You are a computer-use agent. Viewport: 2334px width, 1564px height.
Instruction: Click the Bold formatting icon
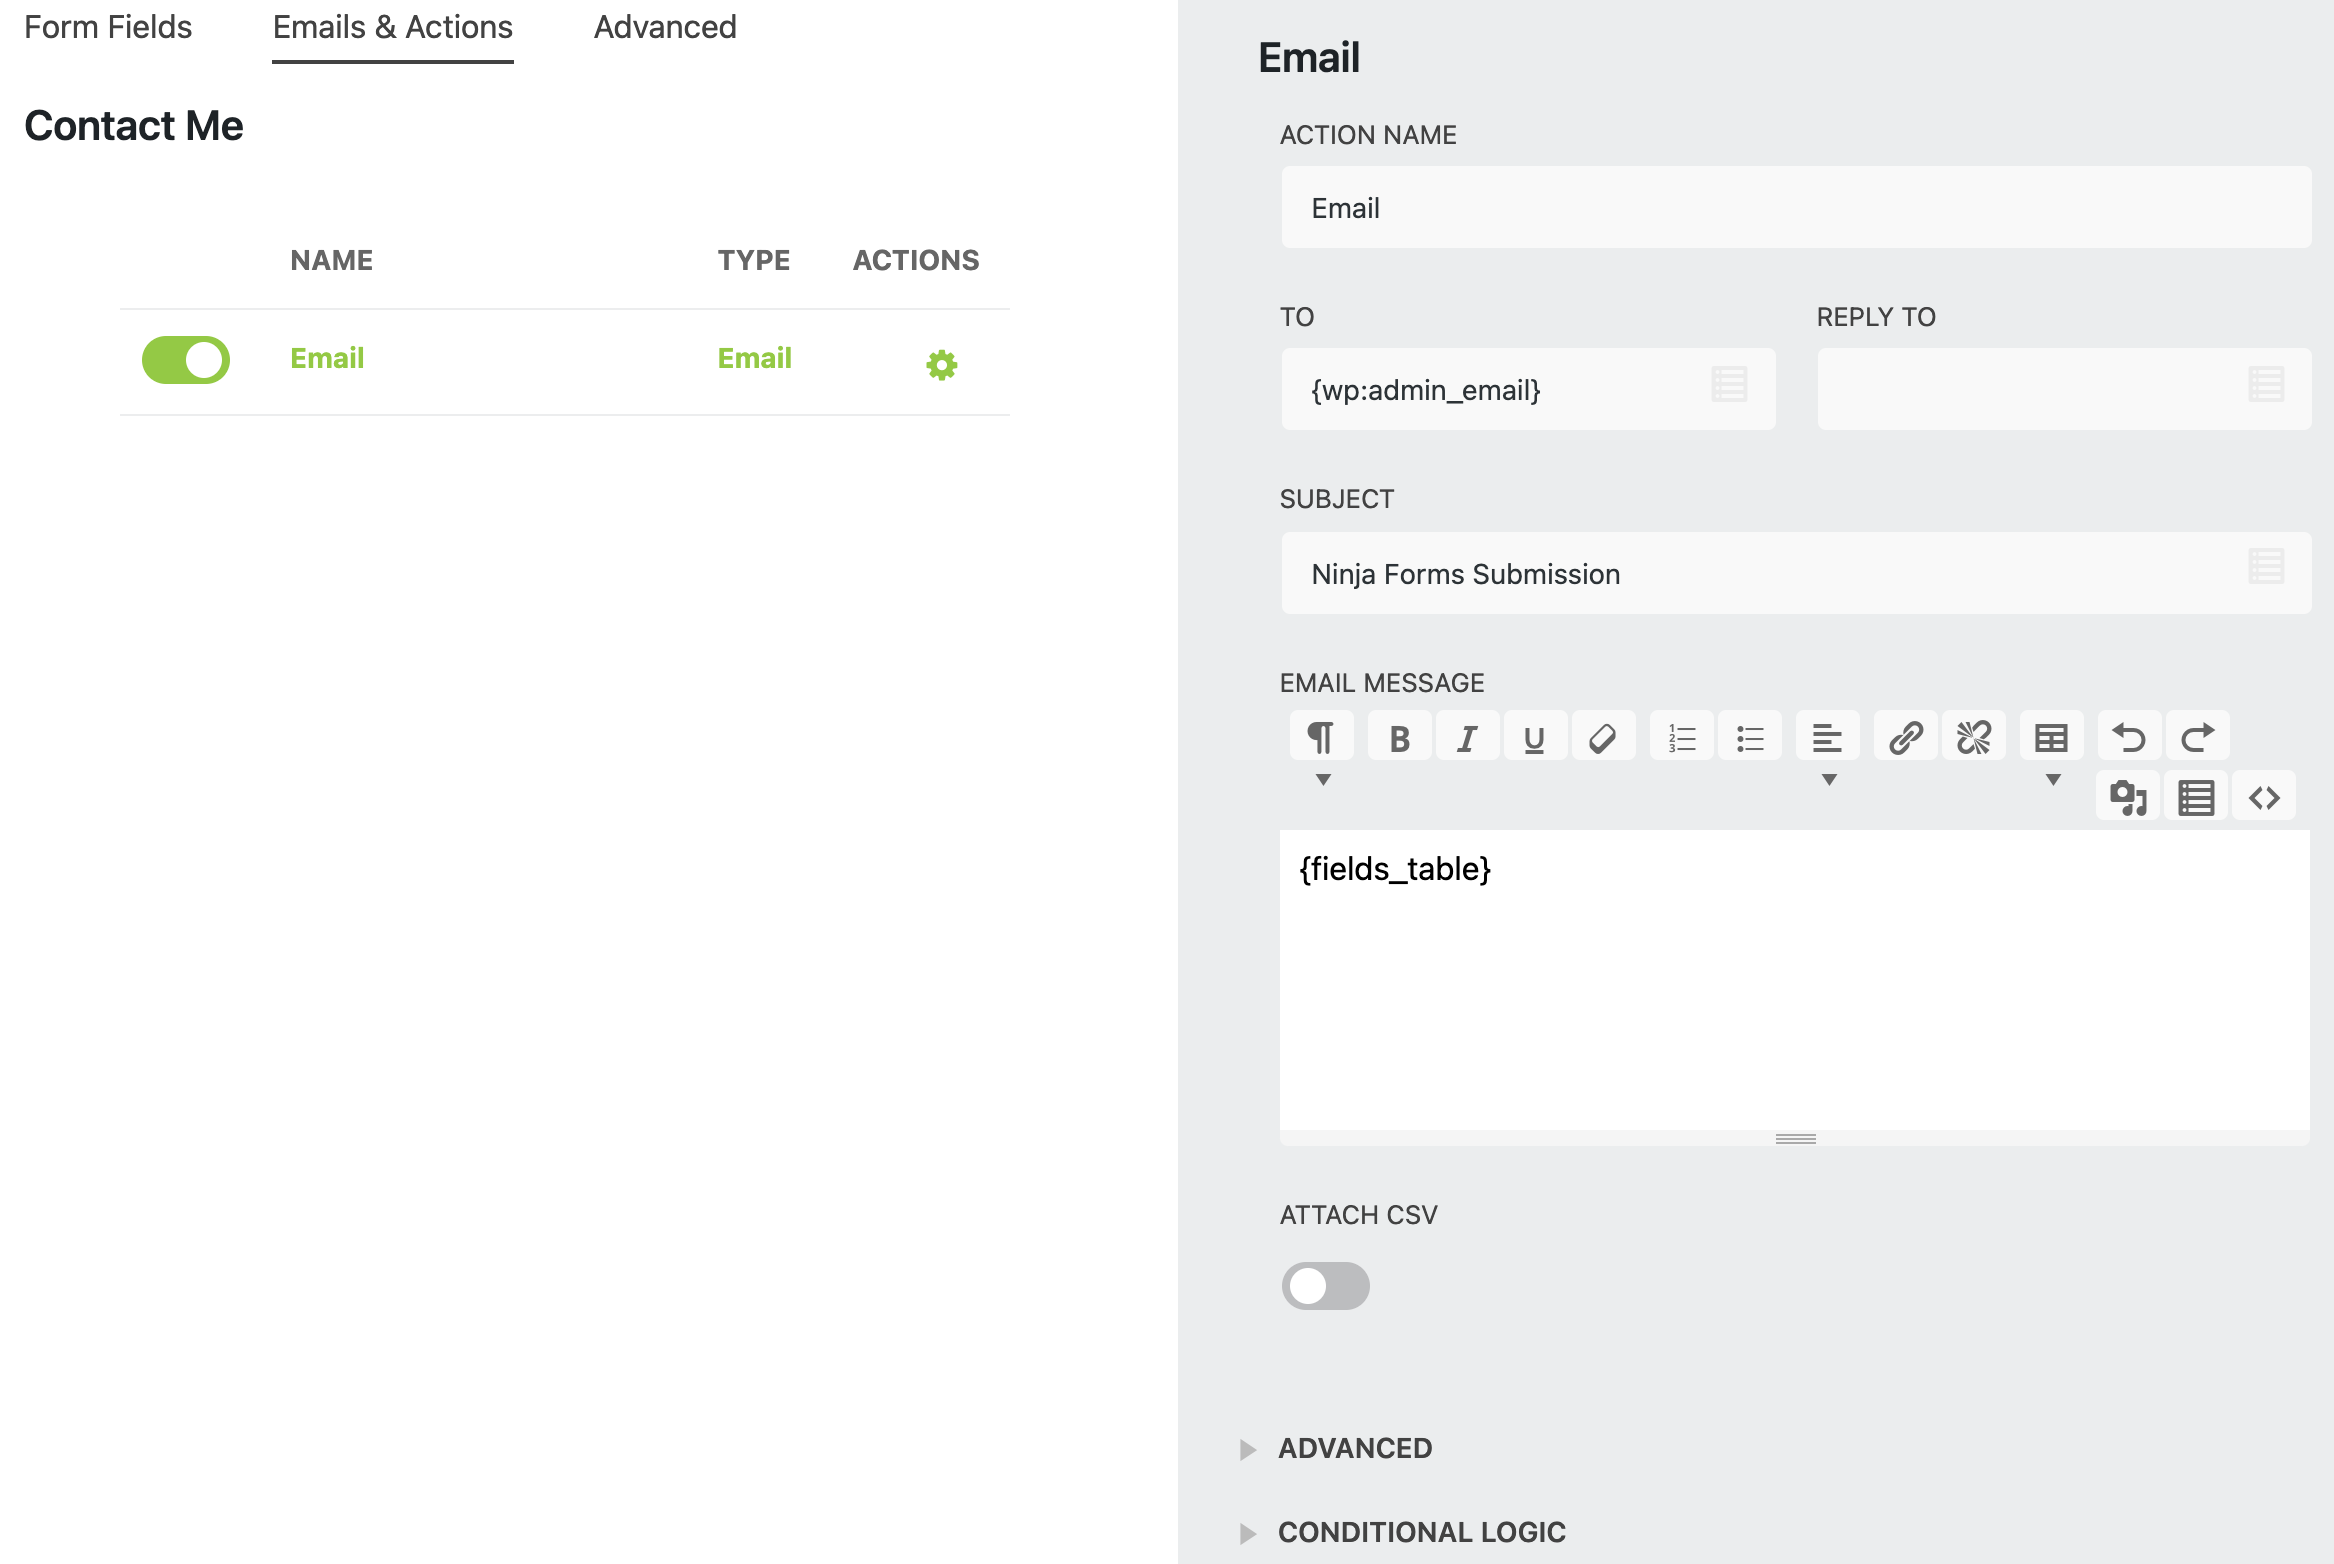pos(1399,738)
